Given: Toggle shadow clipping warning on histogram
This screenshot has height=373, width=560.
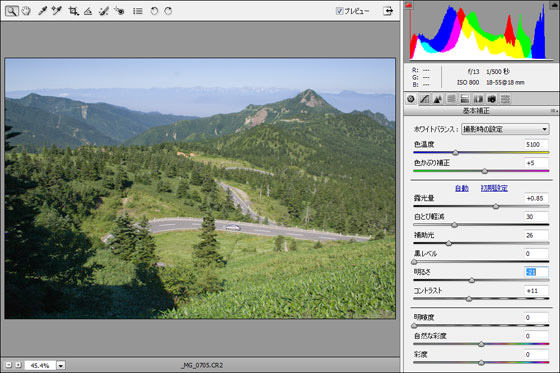Looking at the screenshot, I should click(409, 5).
